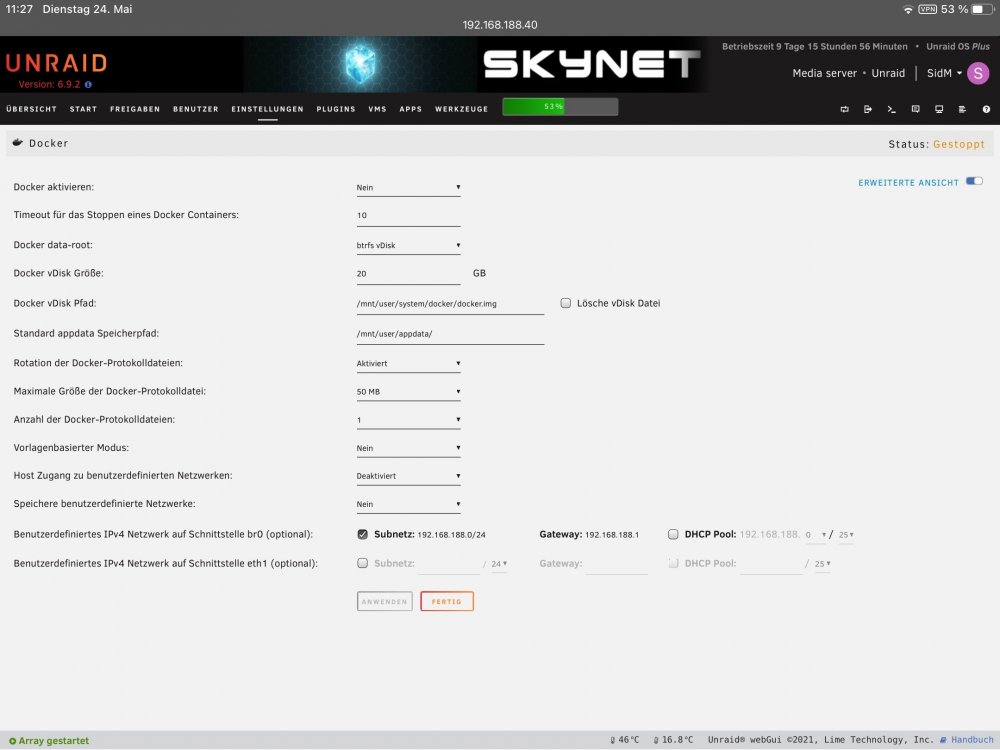Open the Maximale Größe 50 MB dropdown
The height and width of the screenshot is (750, 1000).
[408, 392]
